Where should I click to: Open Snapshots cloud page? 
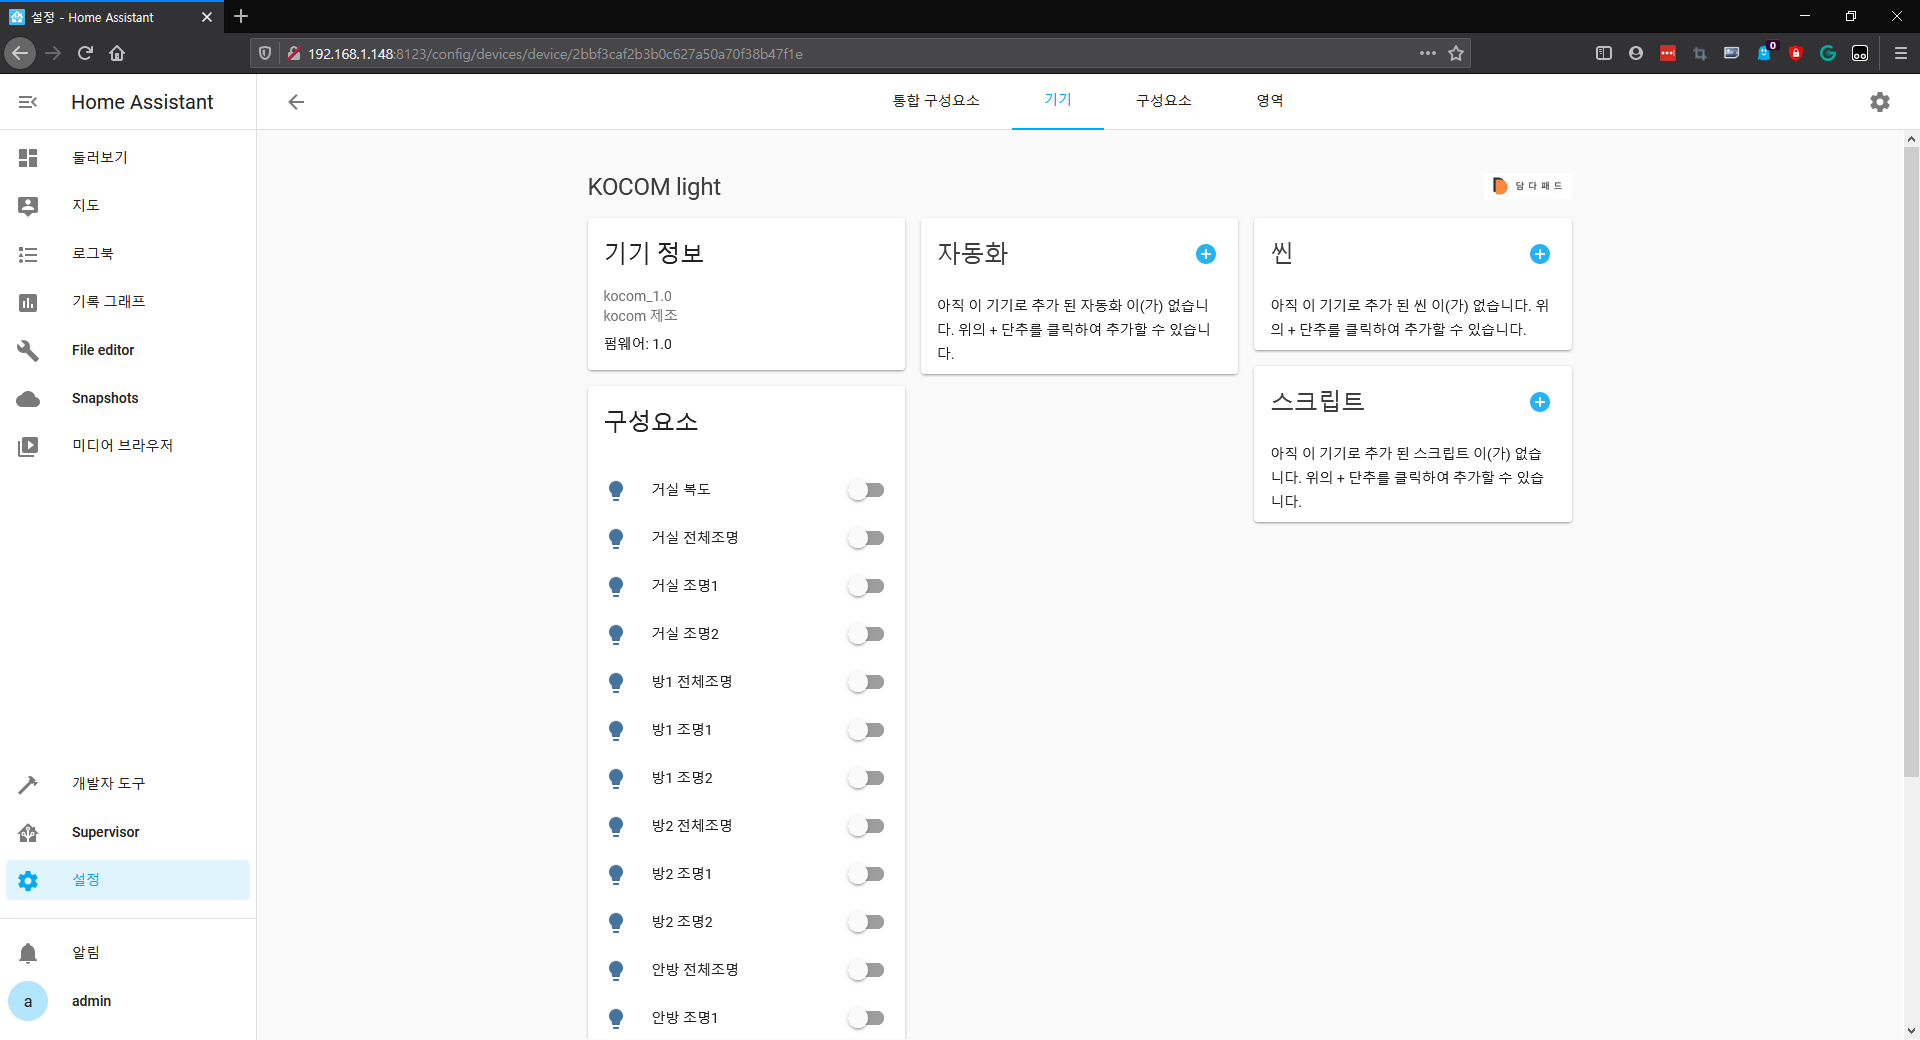tap(128, 398)
